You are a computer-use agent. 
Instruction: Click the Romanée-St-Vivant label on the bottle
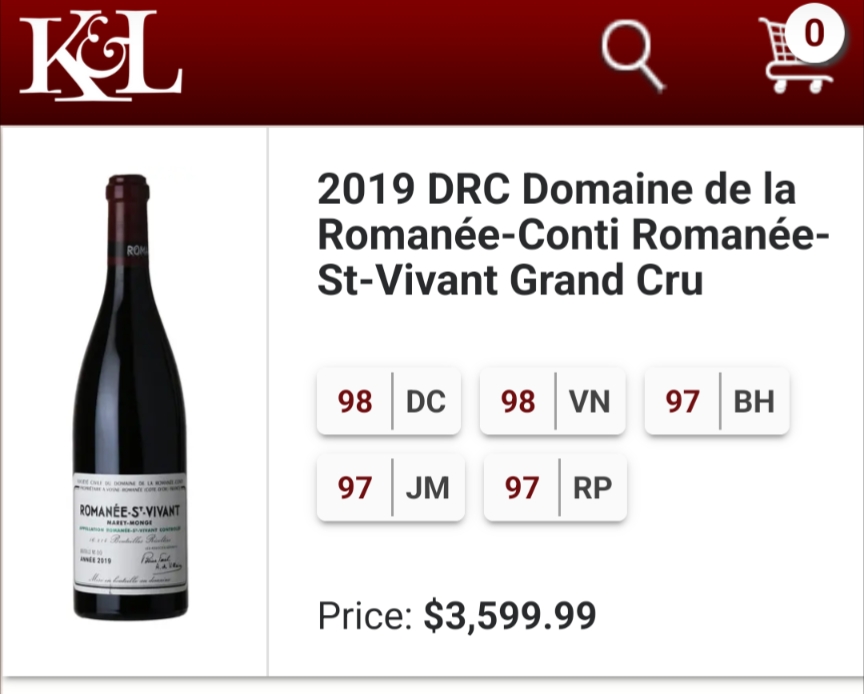click(129, 510)
